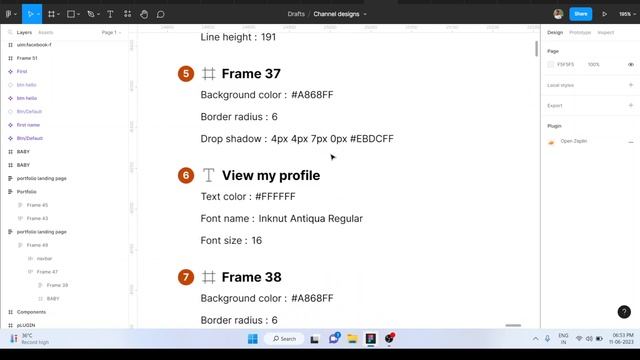Select the Hand tool

click(144, 14)
